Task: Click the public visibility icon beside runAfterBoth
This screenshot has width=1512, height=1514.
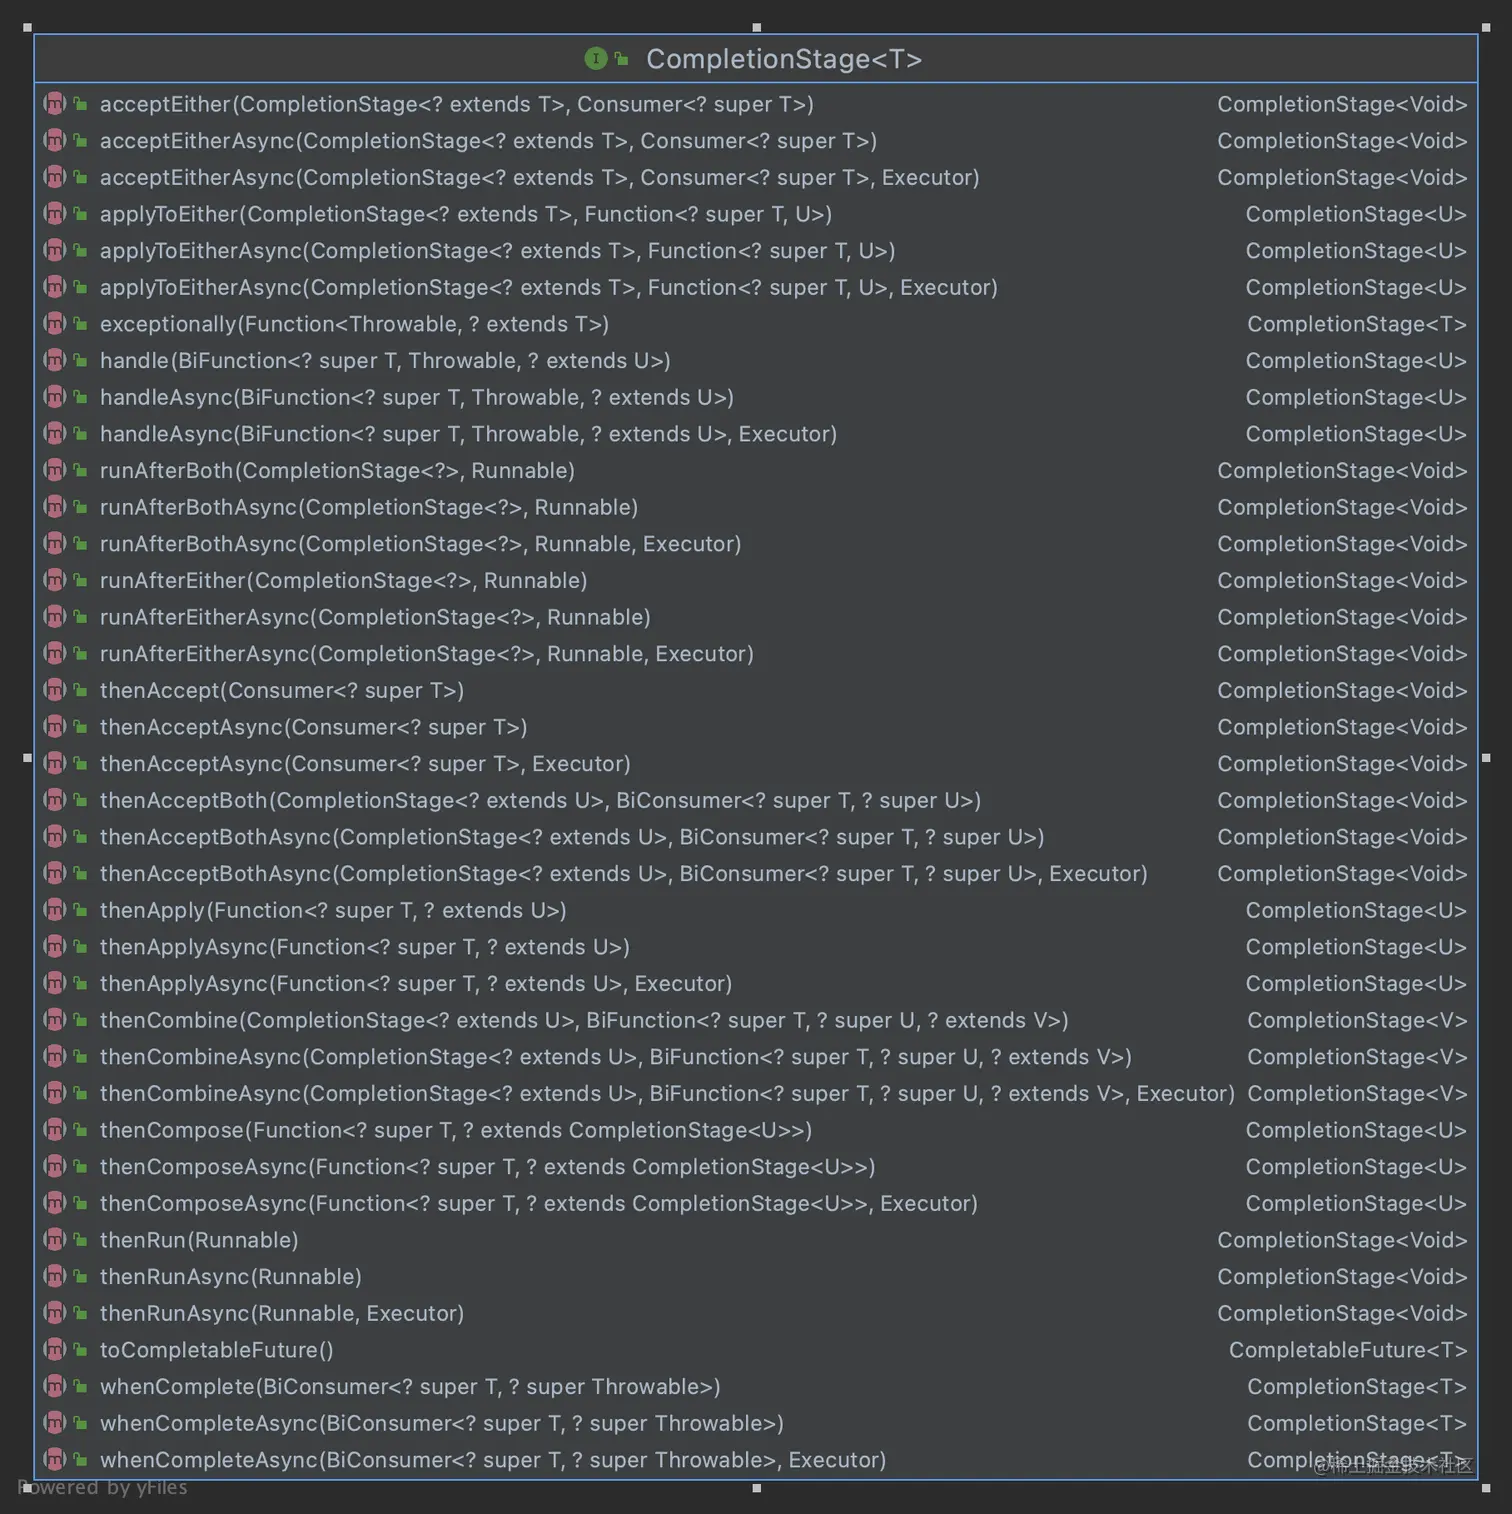Action: 81,471
